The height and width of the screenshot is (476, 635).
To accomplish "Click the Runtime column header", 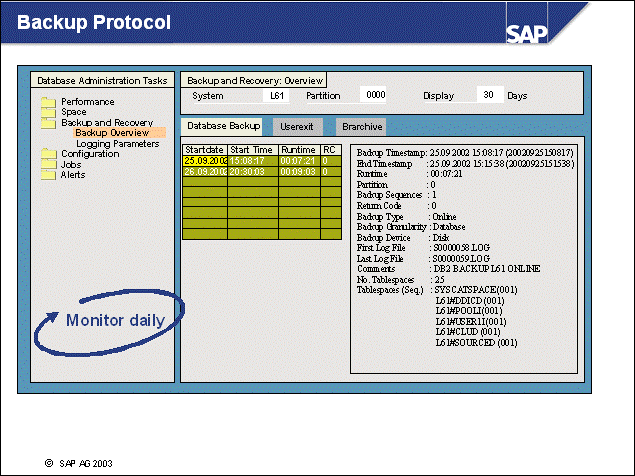I will point(297,150).
